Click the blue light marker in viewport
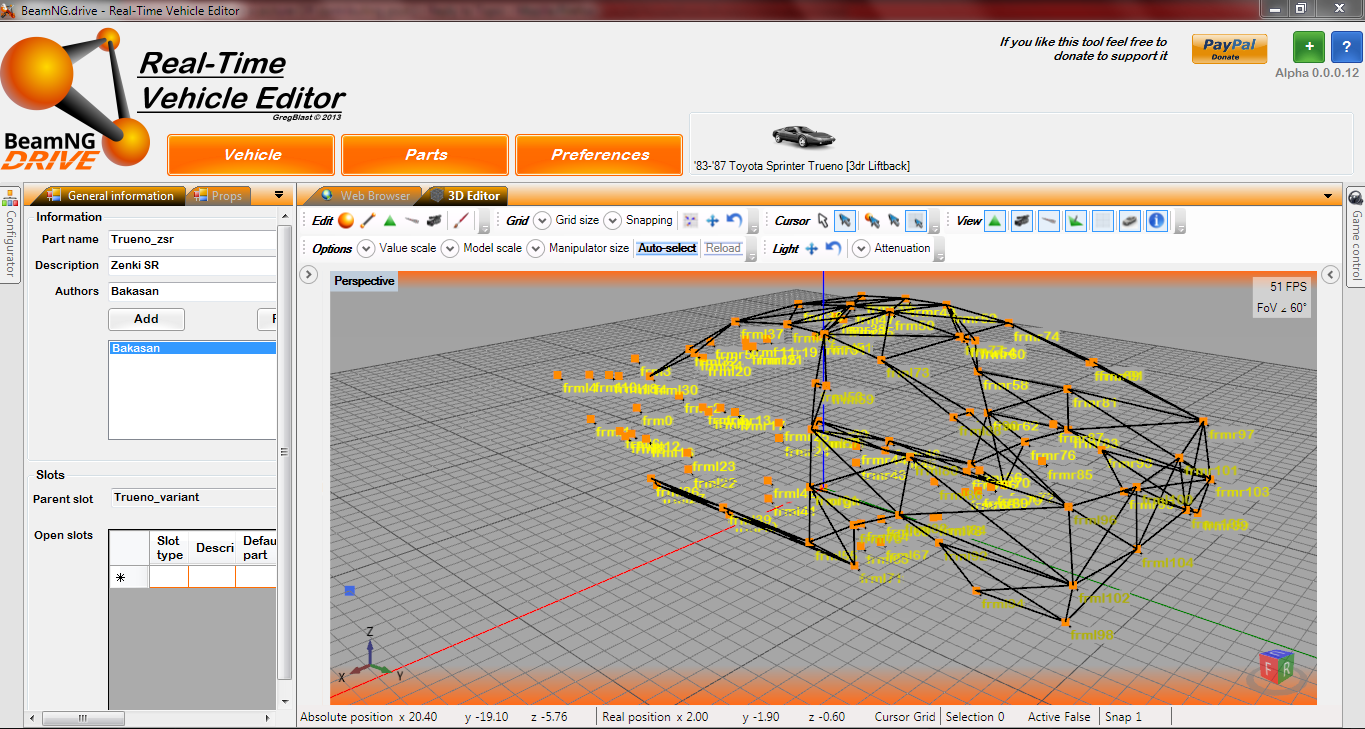The height and width of the screenshot is (729, 1365). click(x=350, y=591)
